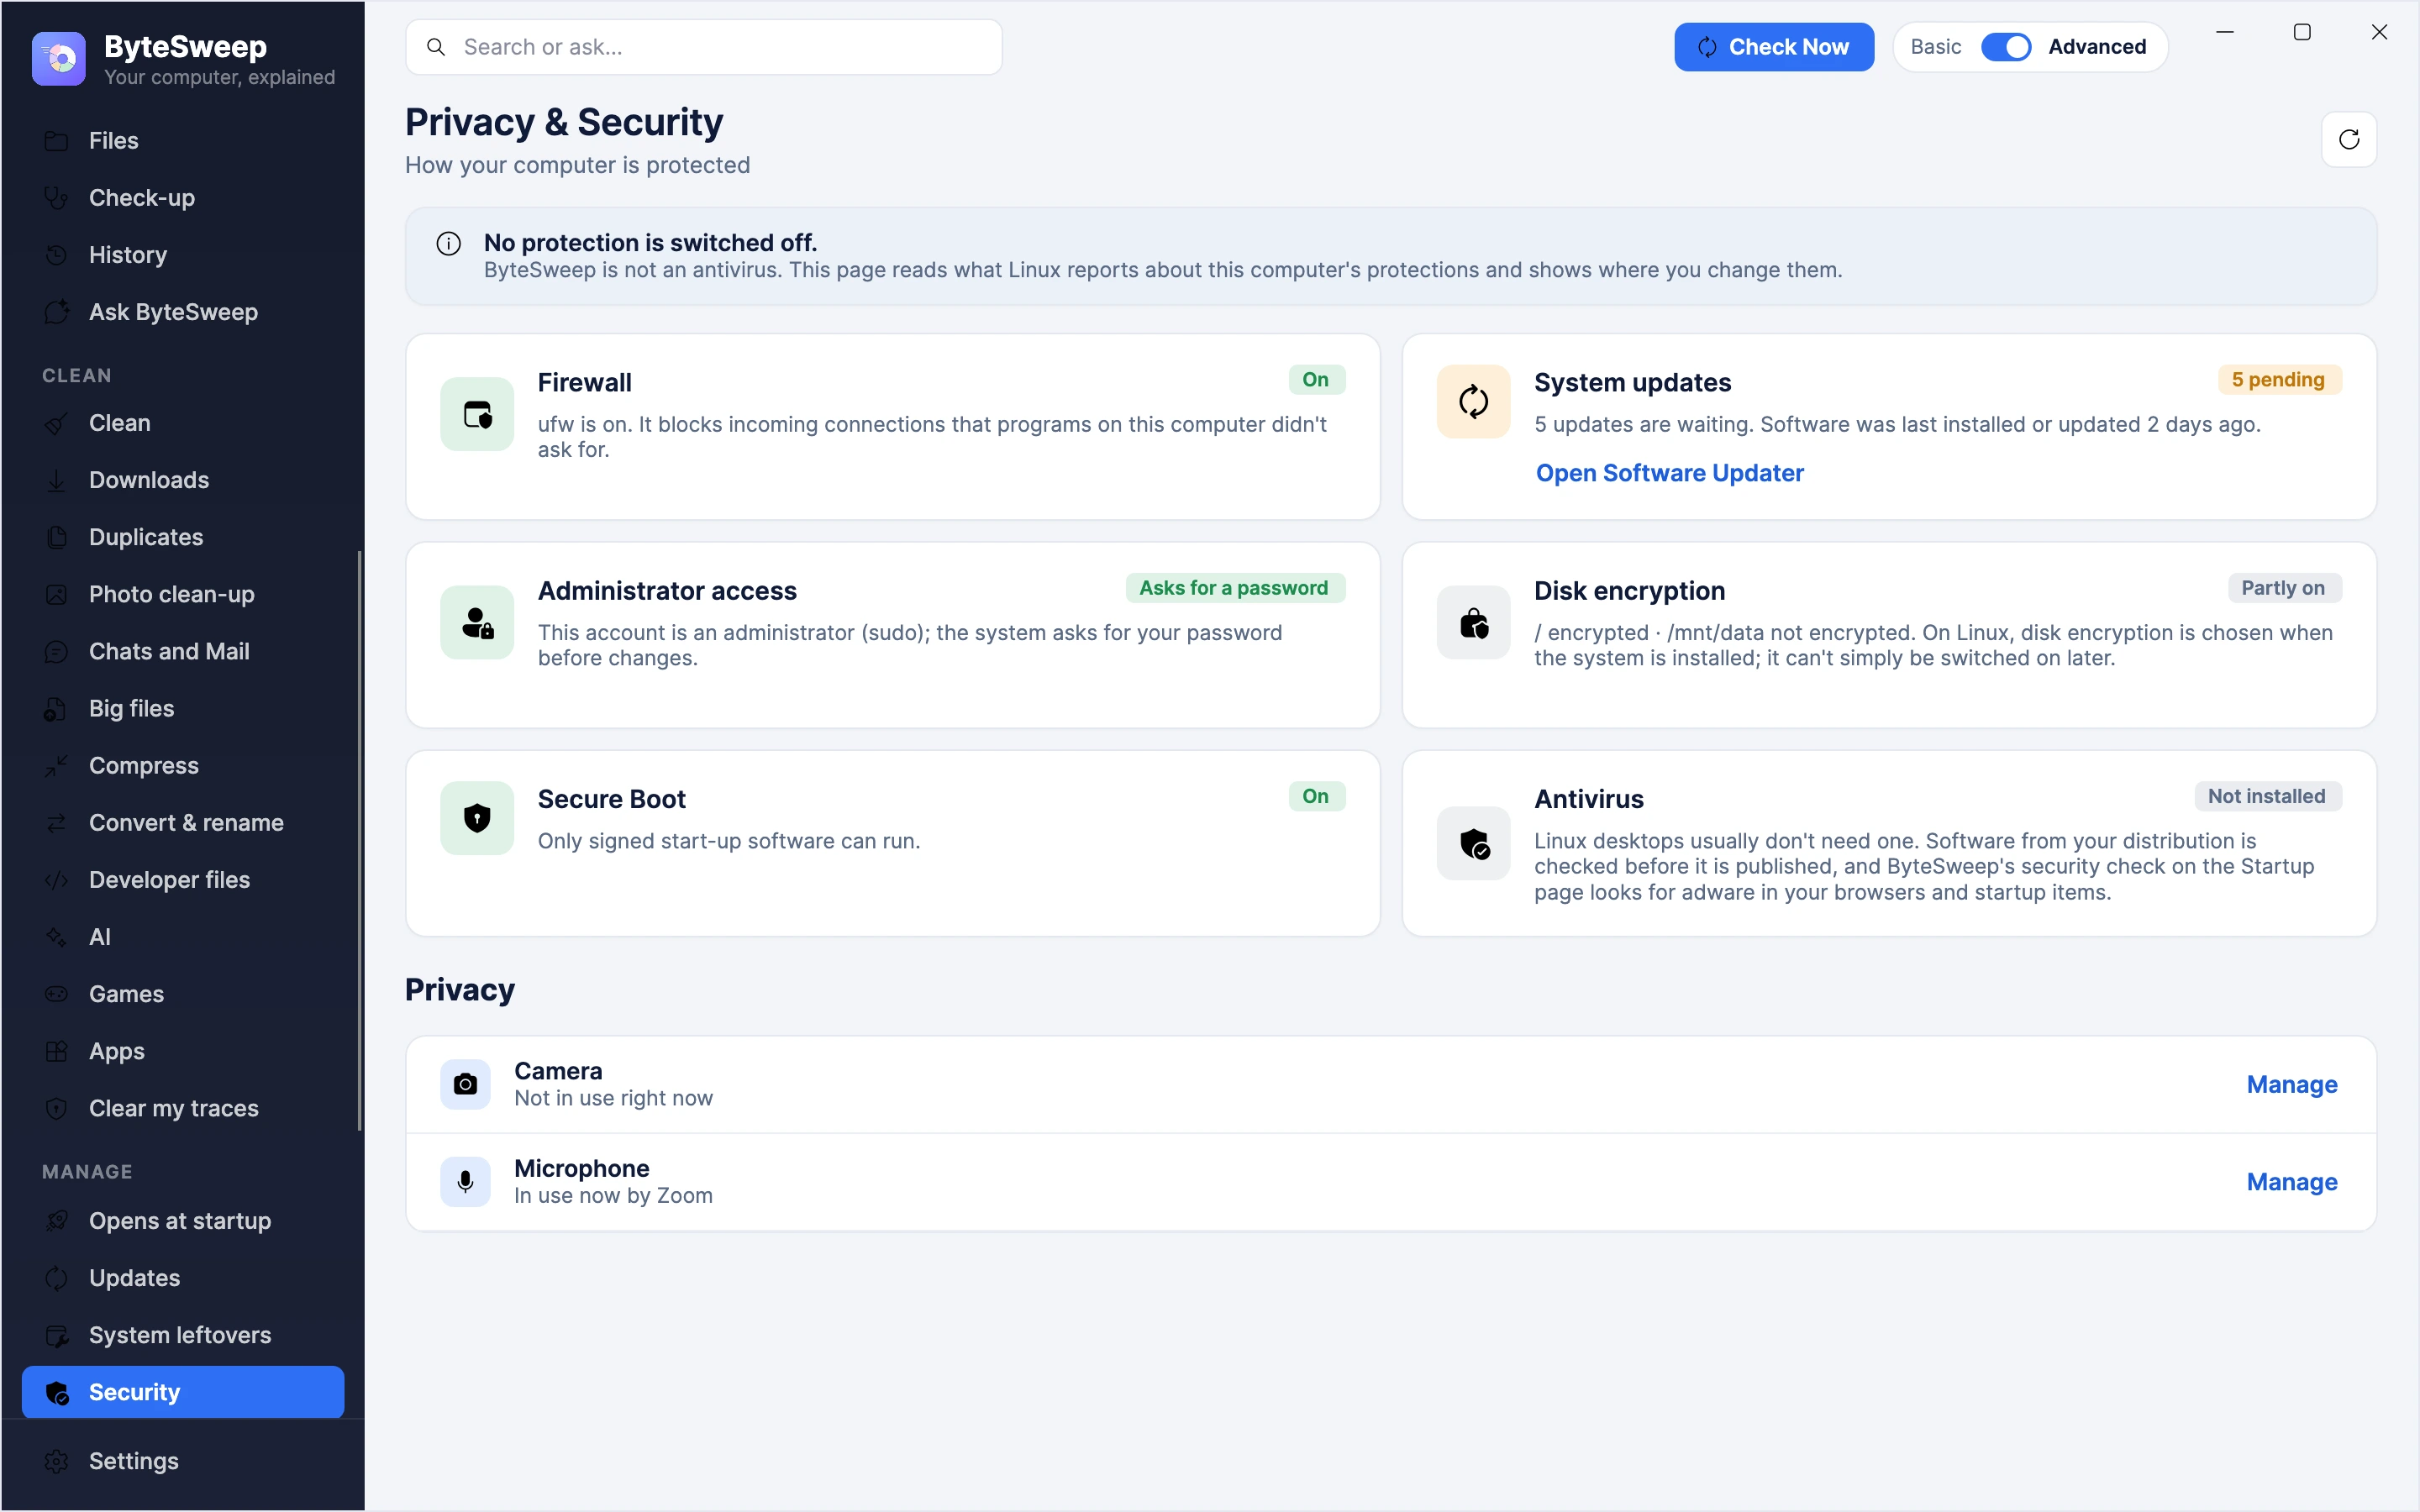Click the Check Now button
Viewport: 2420px width, 1512px height.
(1773, 47)
